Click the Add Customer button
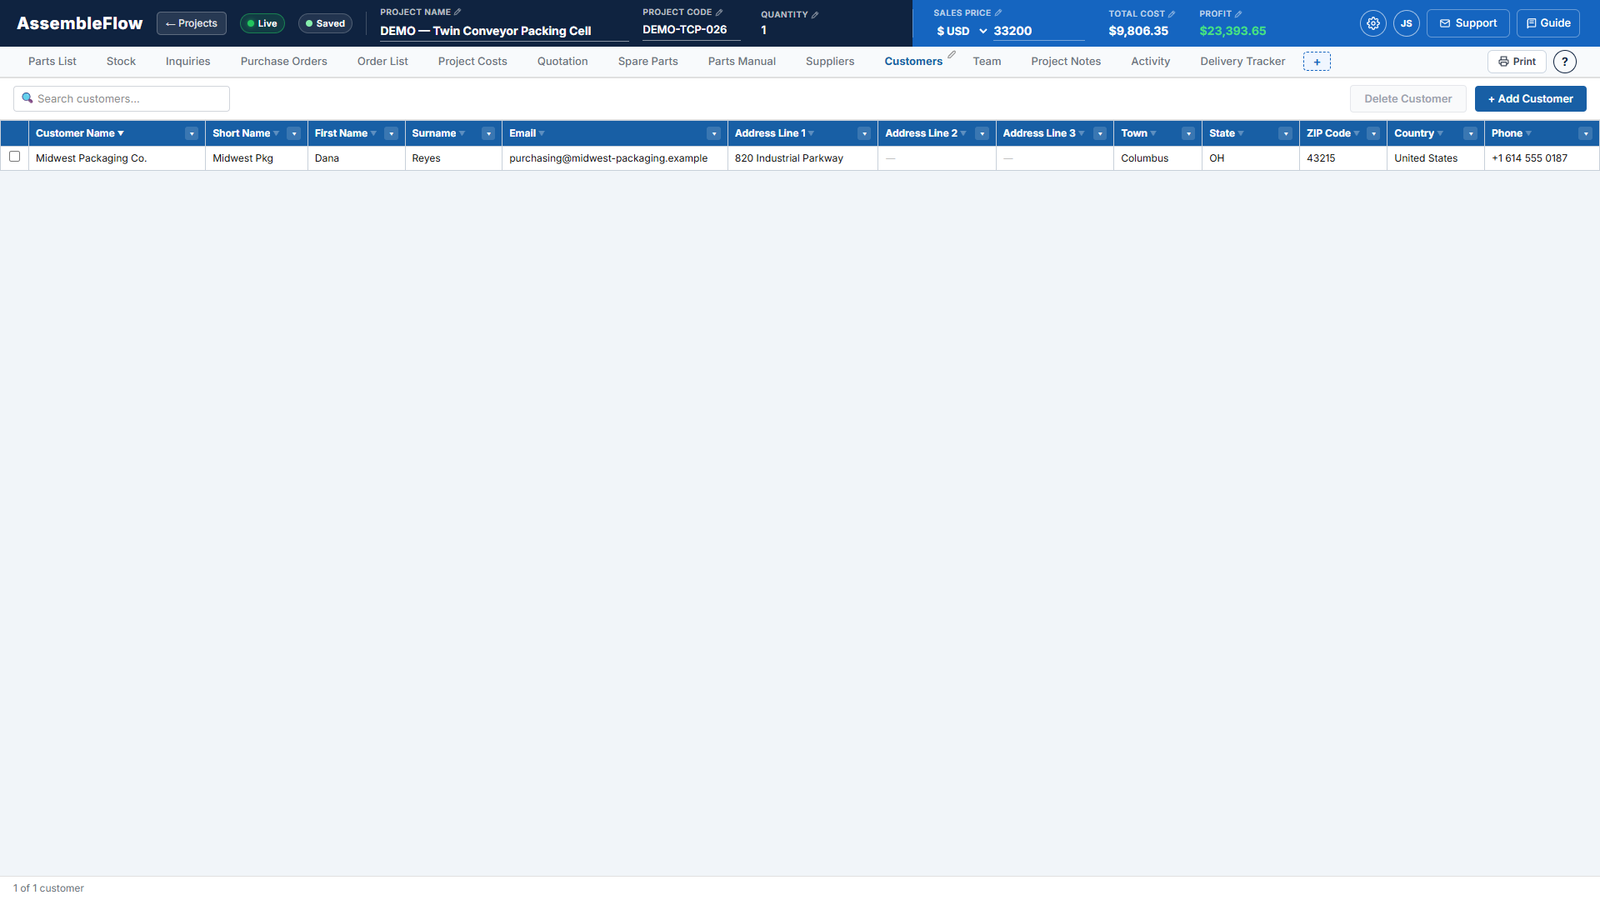 coord(1530,99)
